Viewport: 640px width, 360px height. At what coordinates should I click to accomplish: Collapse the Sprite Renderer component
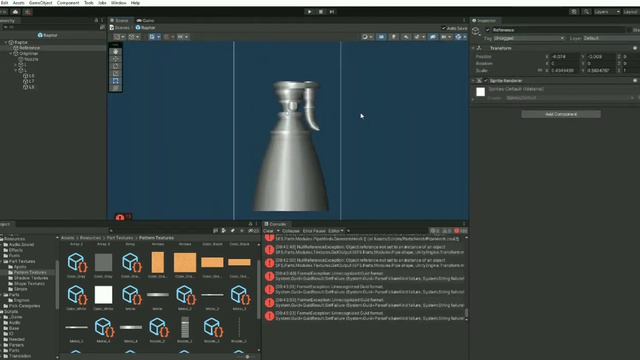point(473,81)
